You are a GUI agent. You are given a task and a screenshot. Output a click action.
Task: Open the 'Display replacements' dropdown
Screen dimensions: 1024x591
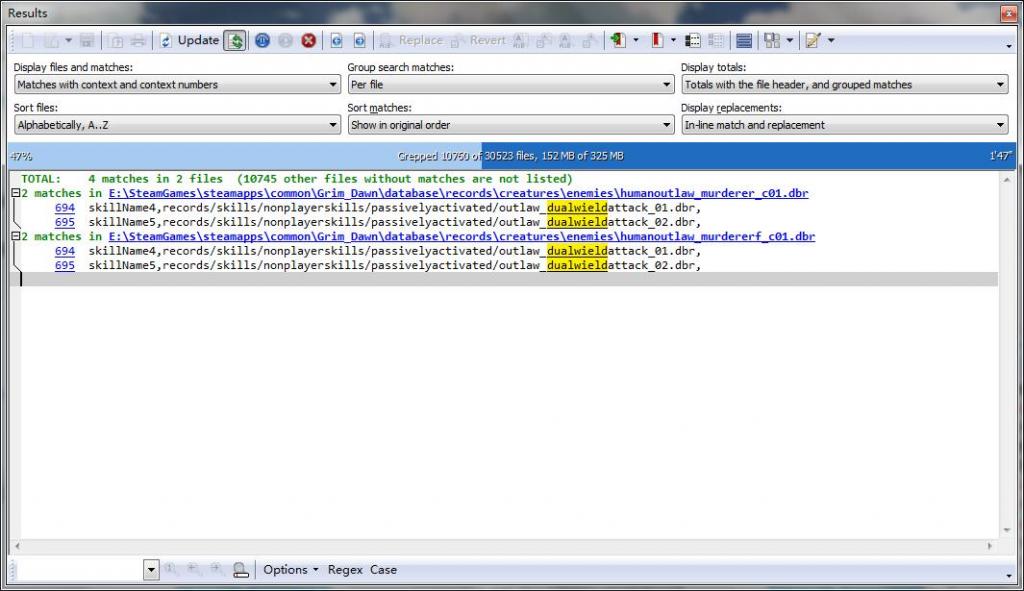click(x=844, y=125)
